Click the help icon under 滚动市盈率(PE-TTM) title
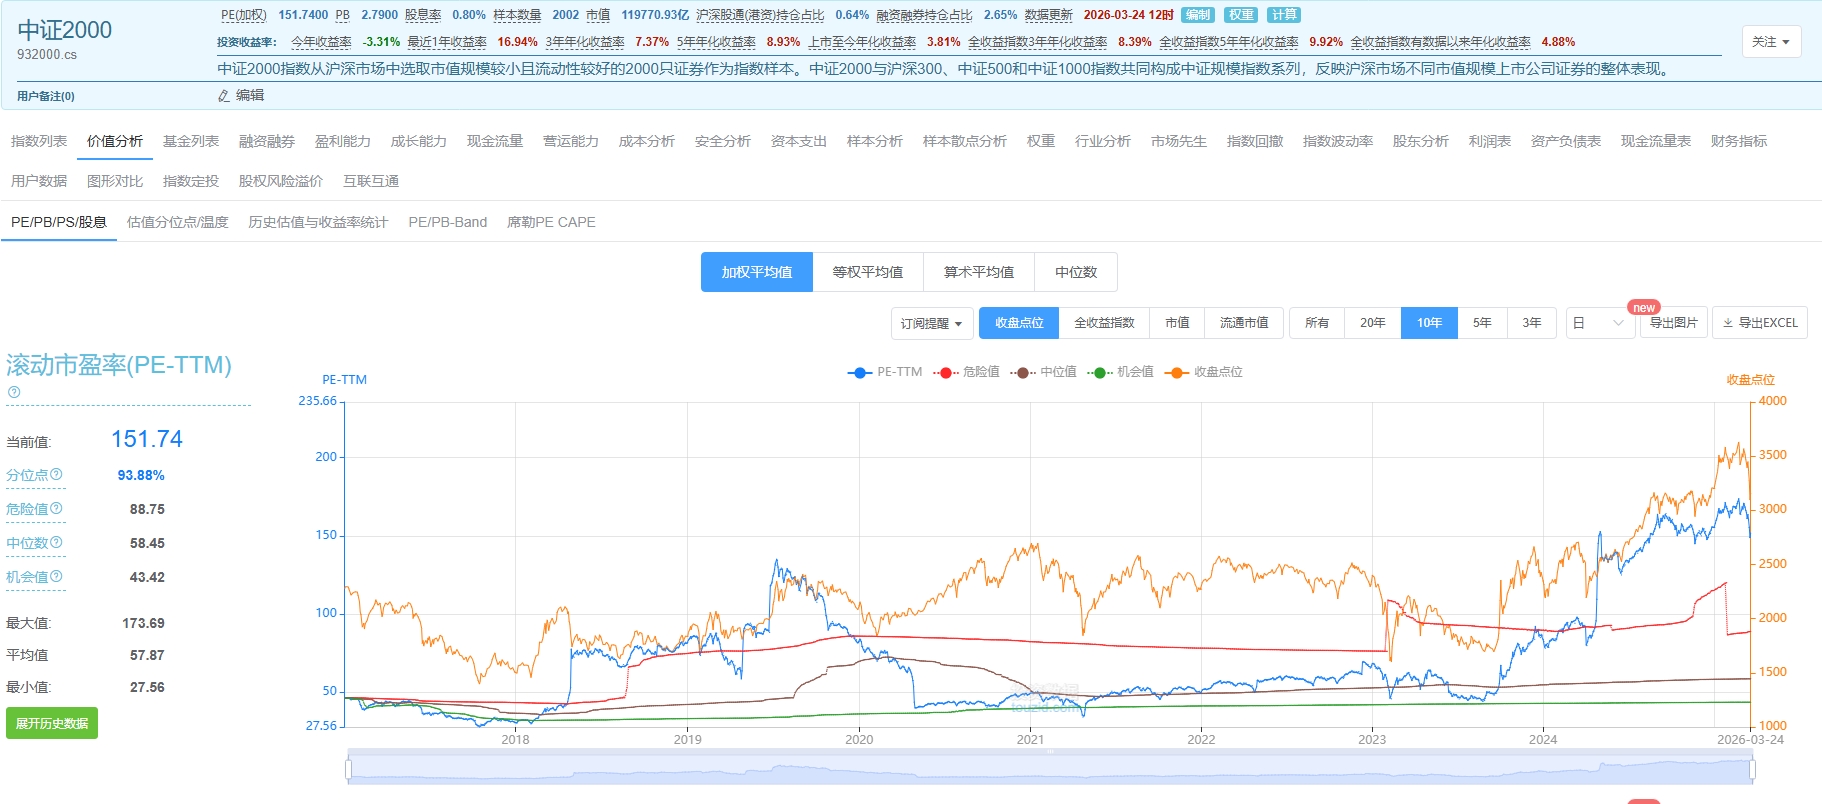The height and width of the screenshot is (804, 1822). pyautogui.click(x=14, y=392)
